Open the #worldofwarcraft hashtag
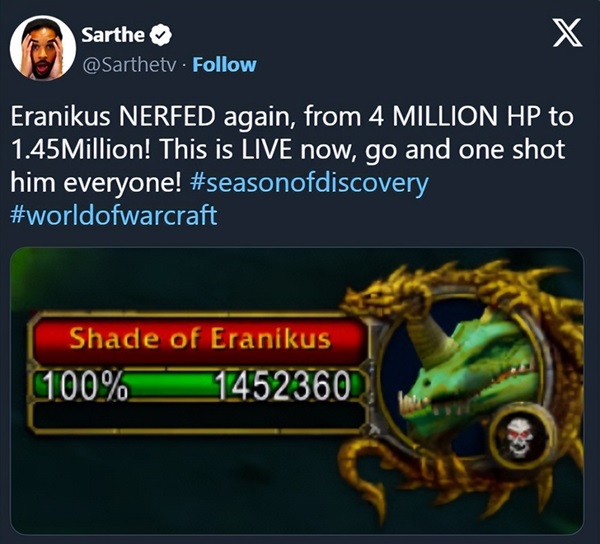600x544 pixels. (114, 215)
